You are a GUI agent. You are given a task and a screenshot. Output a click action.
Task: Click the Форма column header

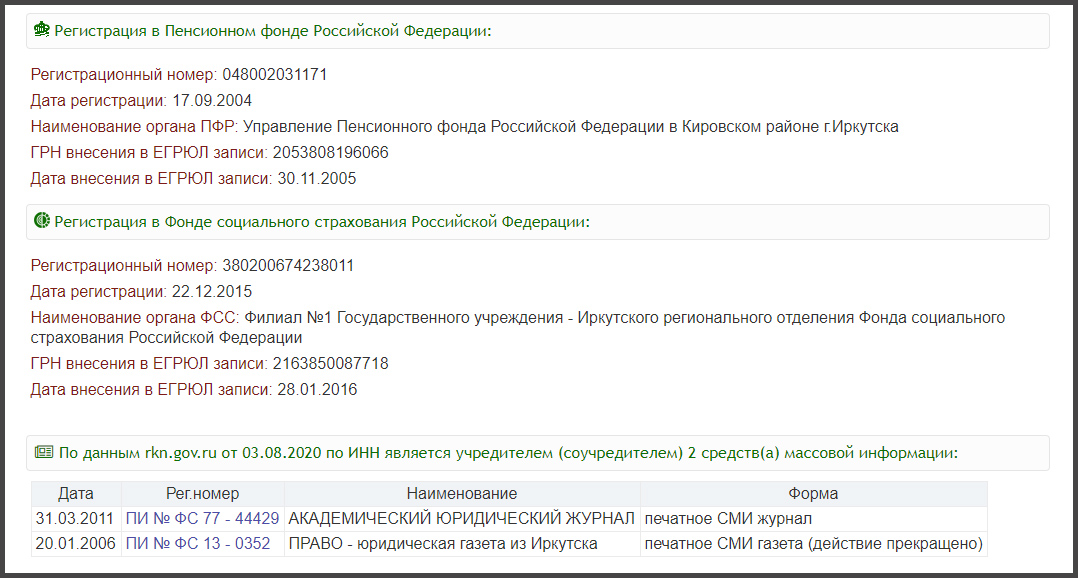(813, 494)
